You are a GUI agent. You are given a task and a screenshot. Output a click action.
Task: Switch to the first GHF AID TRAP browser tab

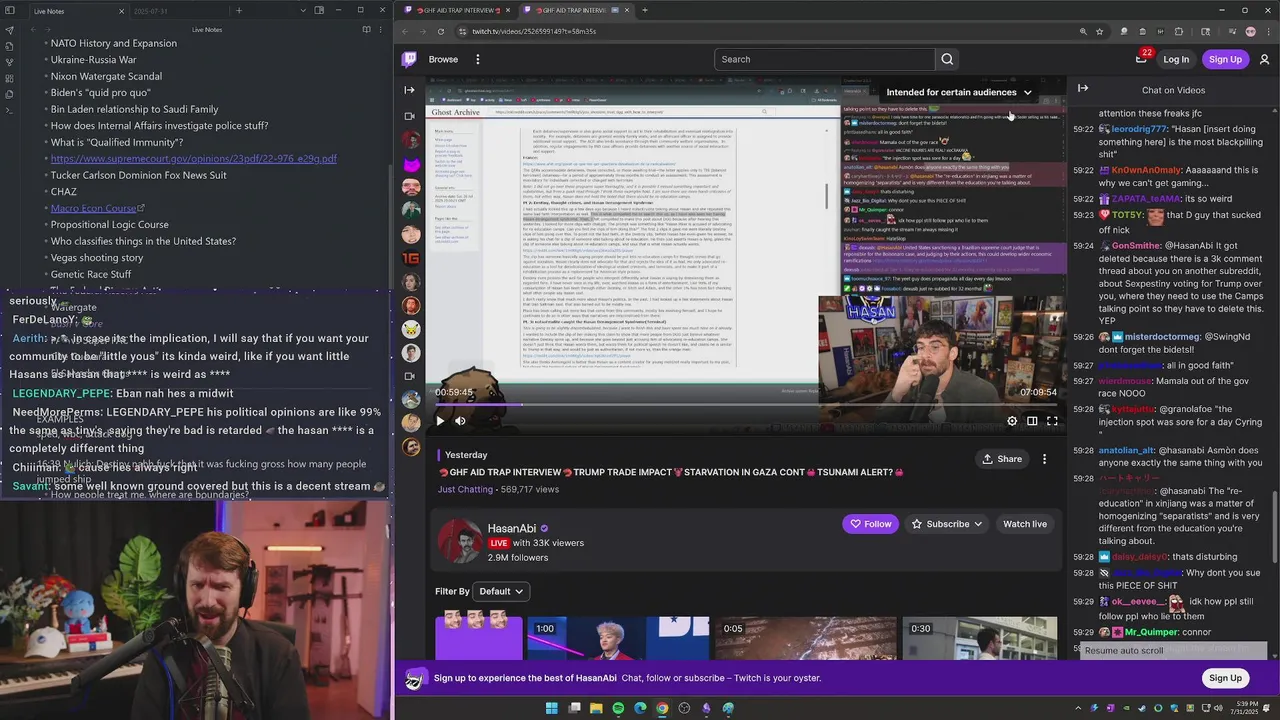point(456,10)
